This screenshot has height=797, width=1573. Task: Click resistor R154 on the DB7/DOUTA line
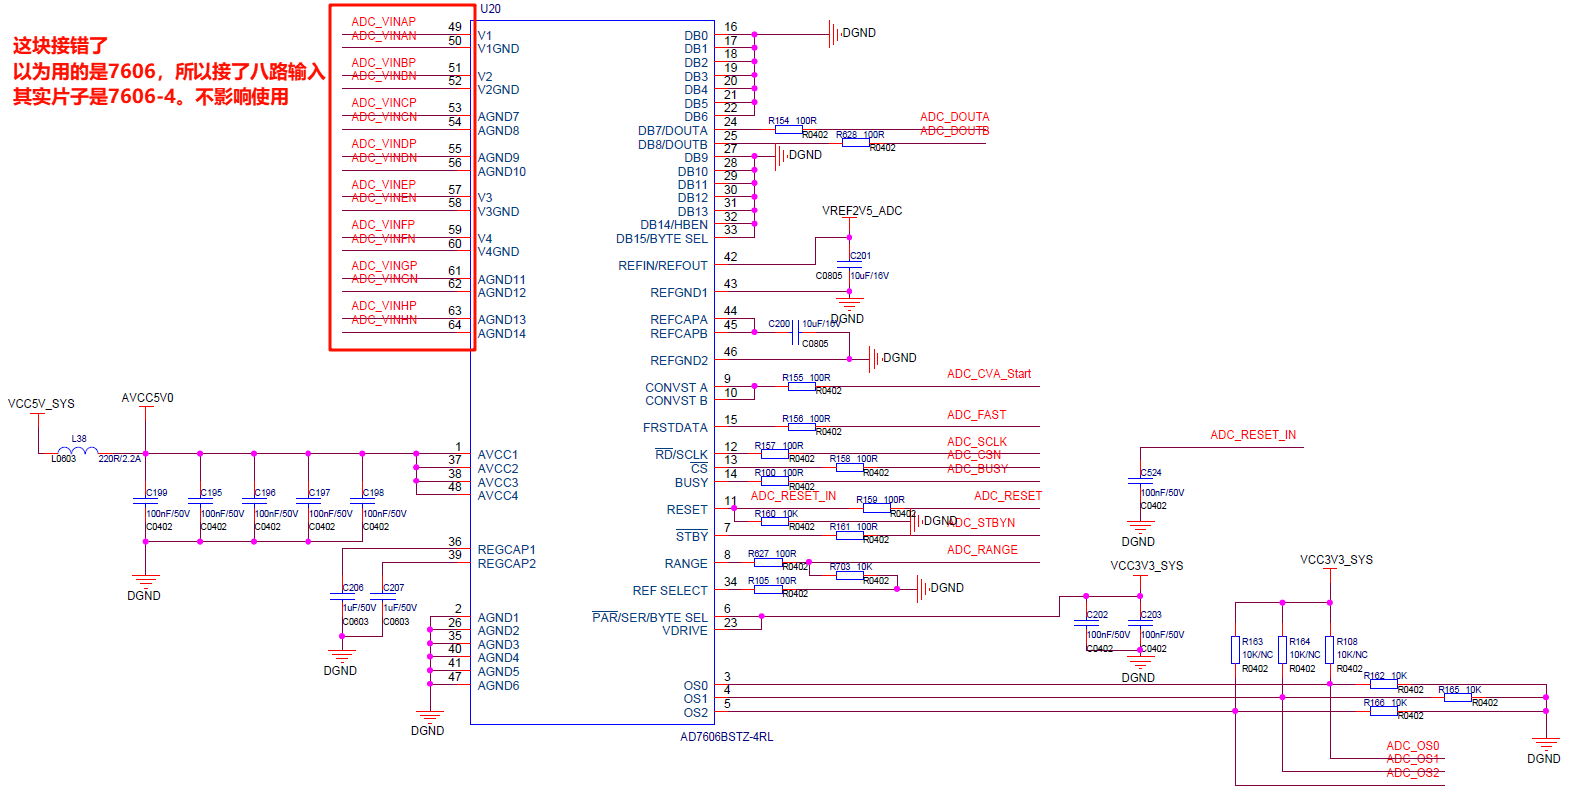788,130
